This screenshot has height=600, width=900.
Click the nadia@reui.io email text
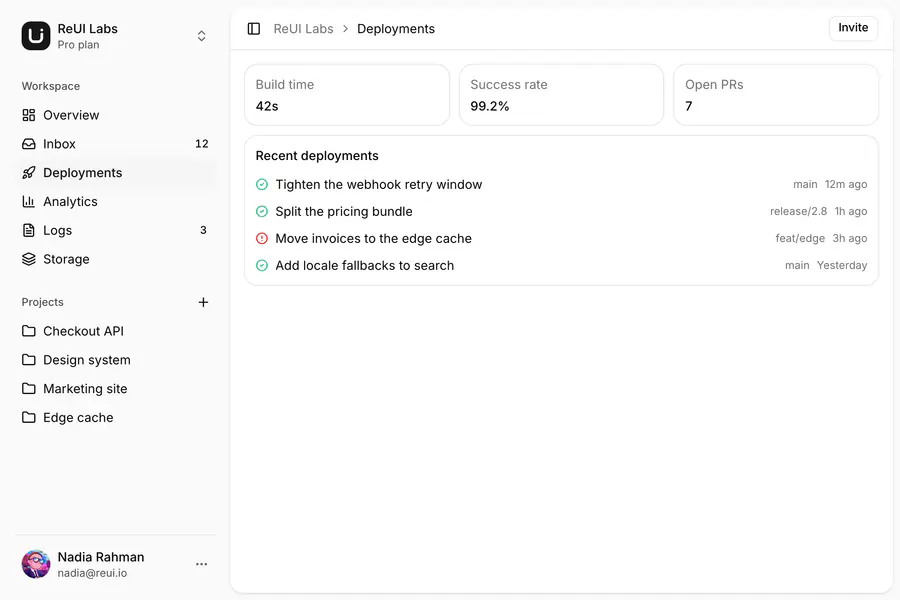tap(92, 573)
